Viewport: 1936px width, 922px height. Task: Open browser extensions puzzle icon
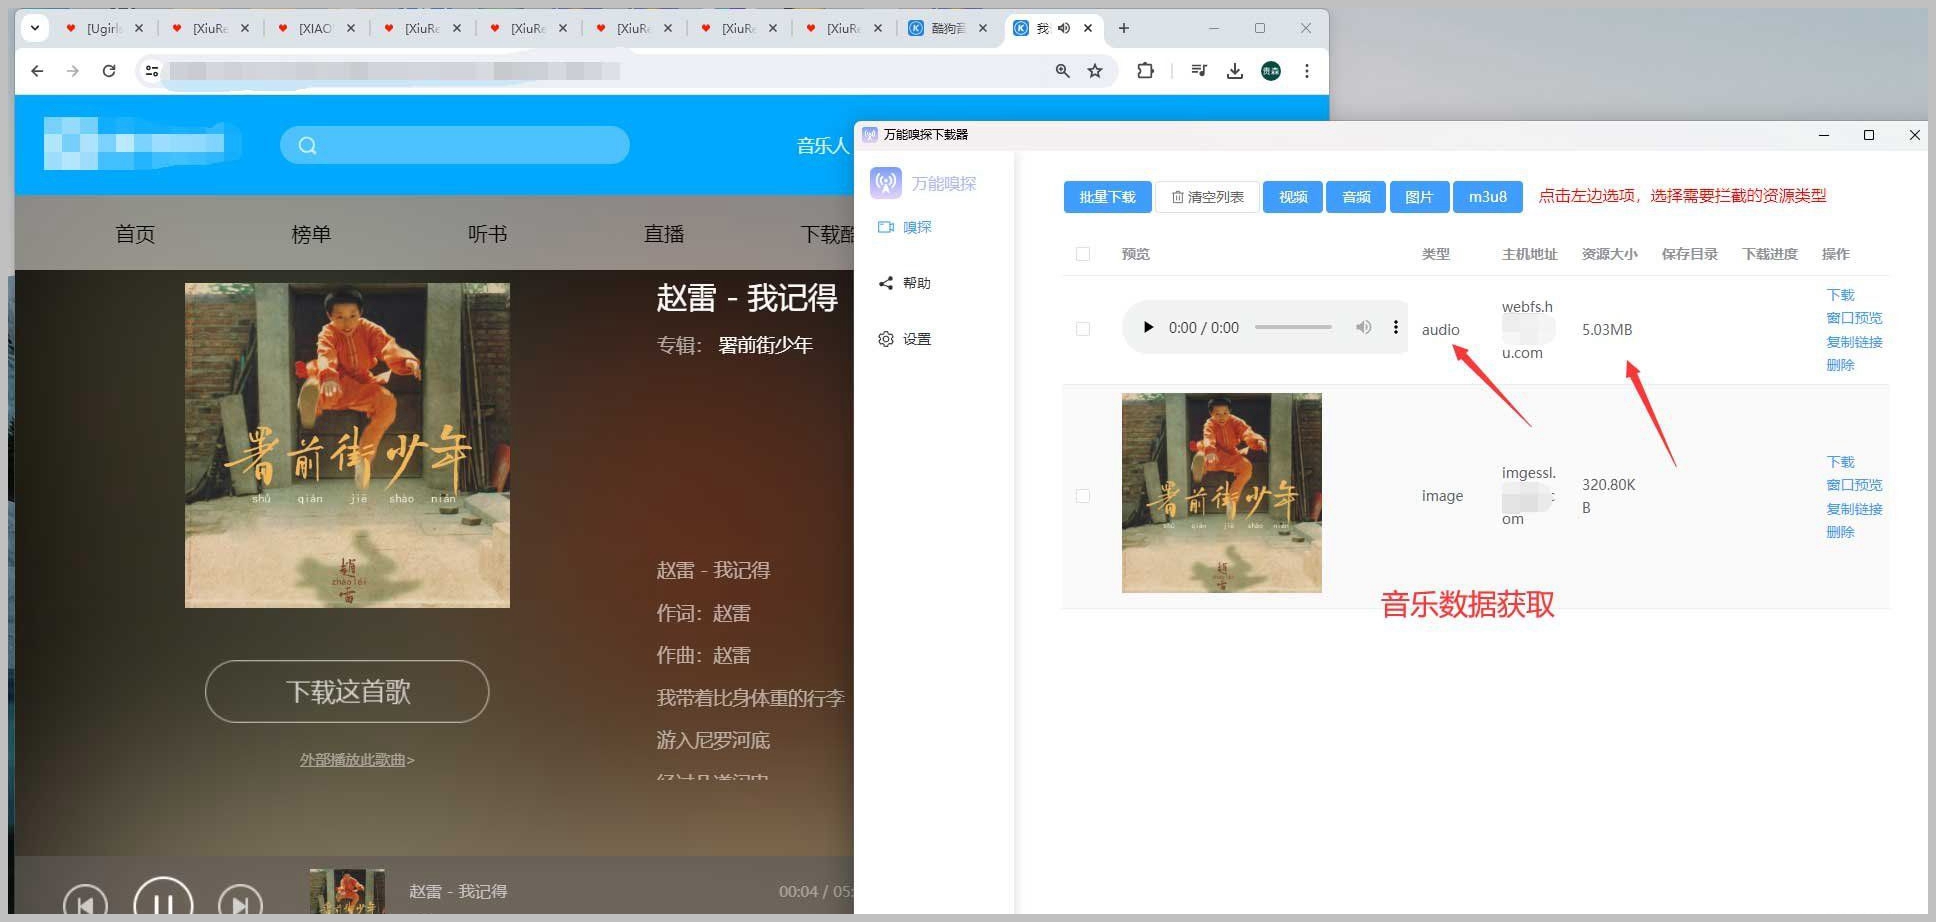point(1146,71)
